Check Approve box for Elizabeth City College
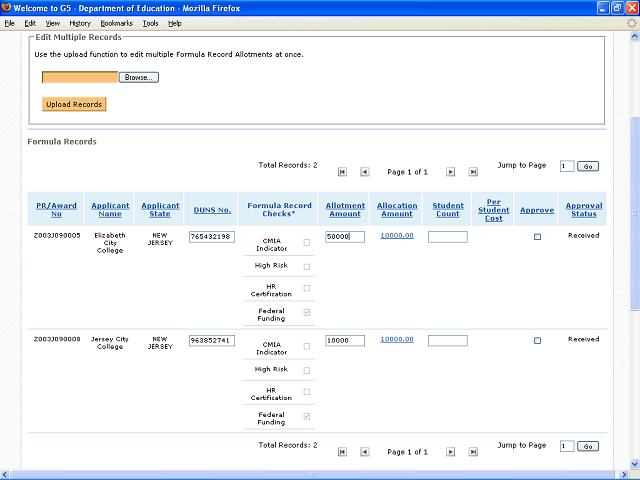 pos(537,237)
